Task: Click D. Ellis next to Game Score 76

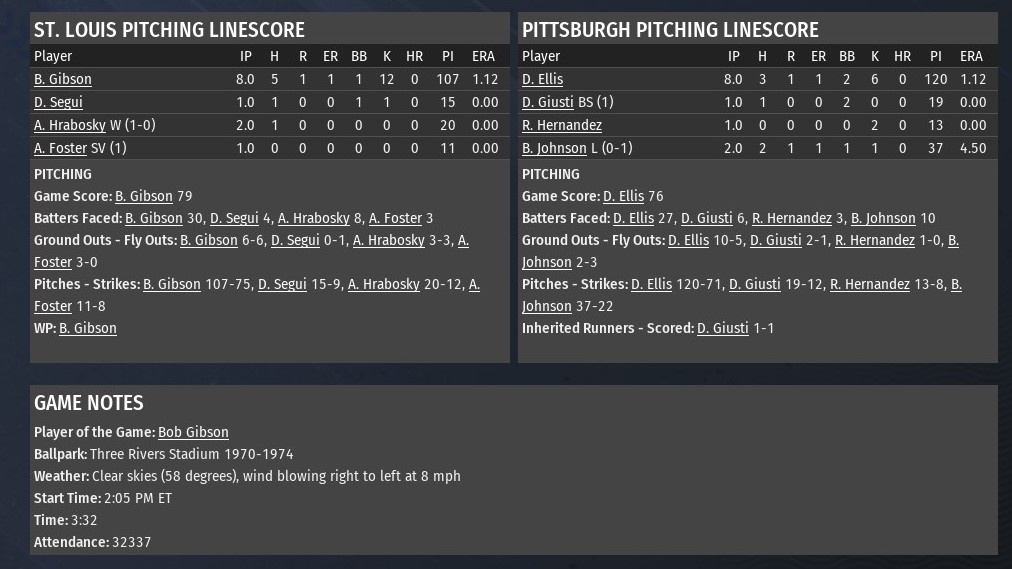Action: [x=623, y=196]
